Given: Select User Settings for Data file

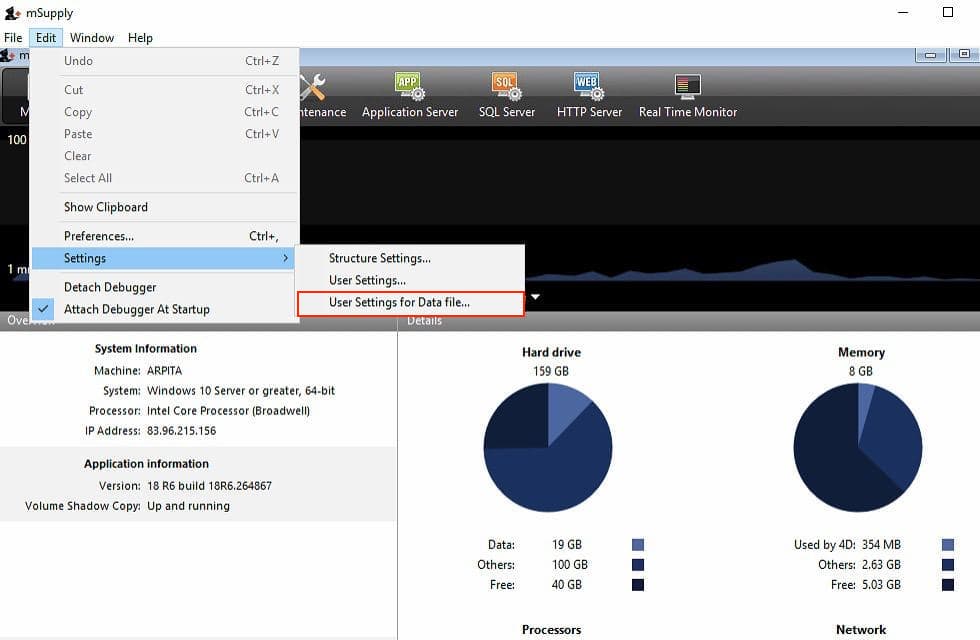Looking at the screenshot, I should tap(399, 302).
